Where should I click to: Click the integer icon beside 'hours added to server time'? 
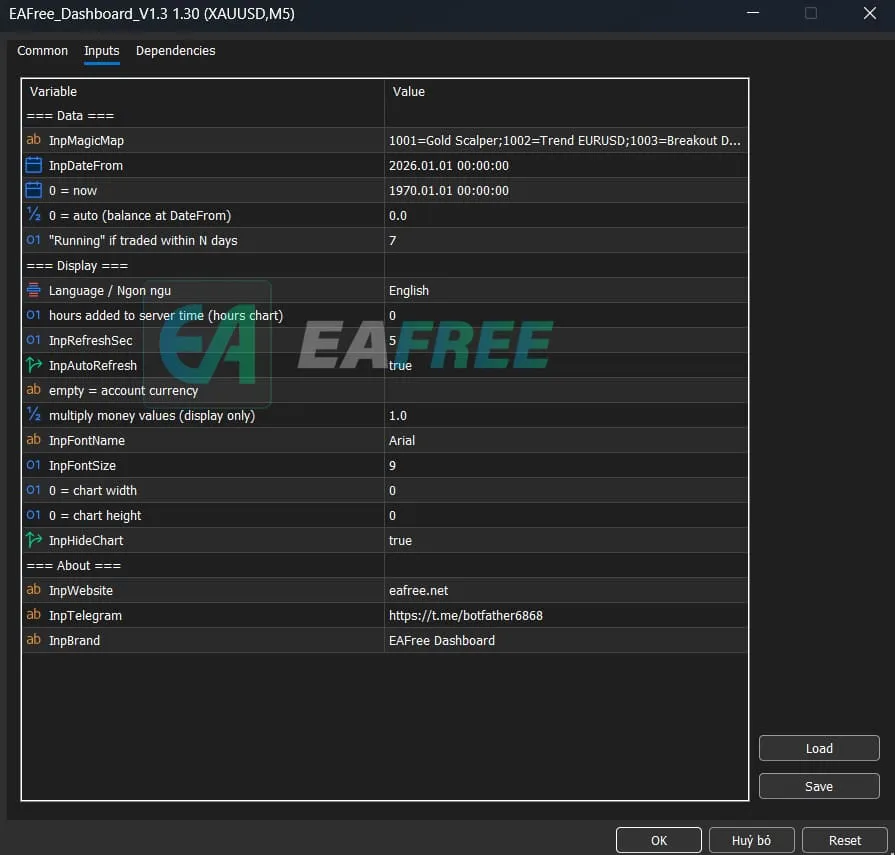(34, 315)
